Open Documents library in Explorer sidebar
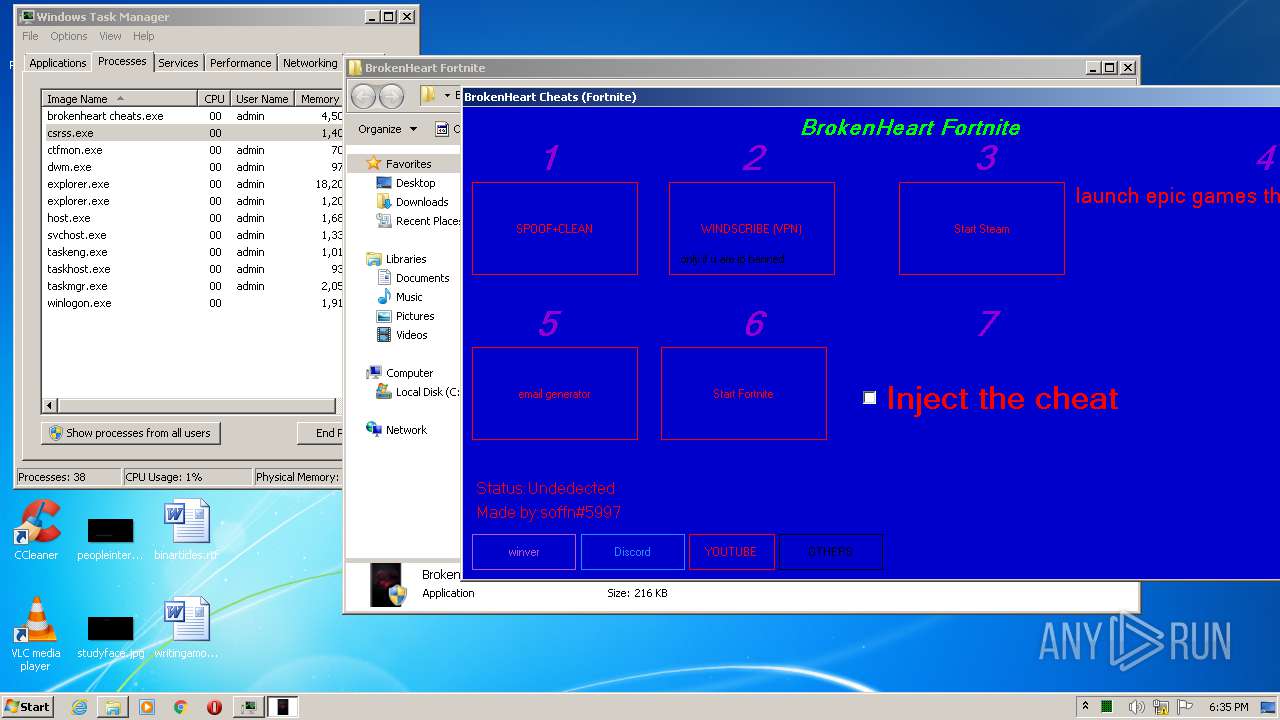The height and width of the screenshot is (720, 1280). click(412, 278)
